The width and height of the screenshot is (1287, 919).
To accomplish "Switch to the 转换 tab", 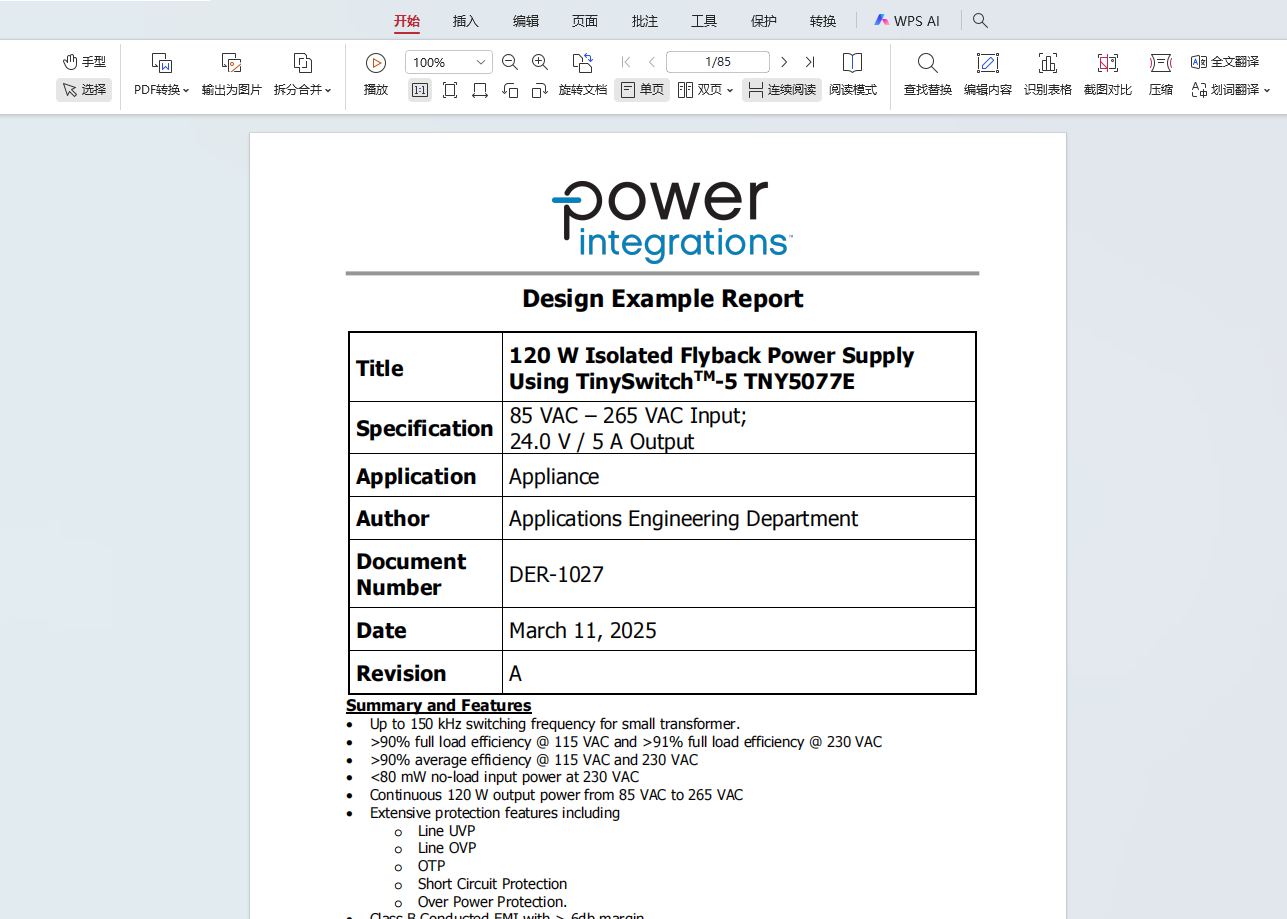I will point(823,21).
